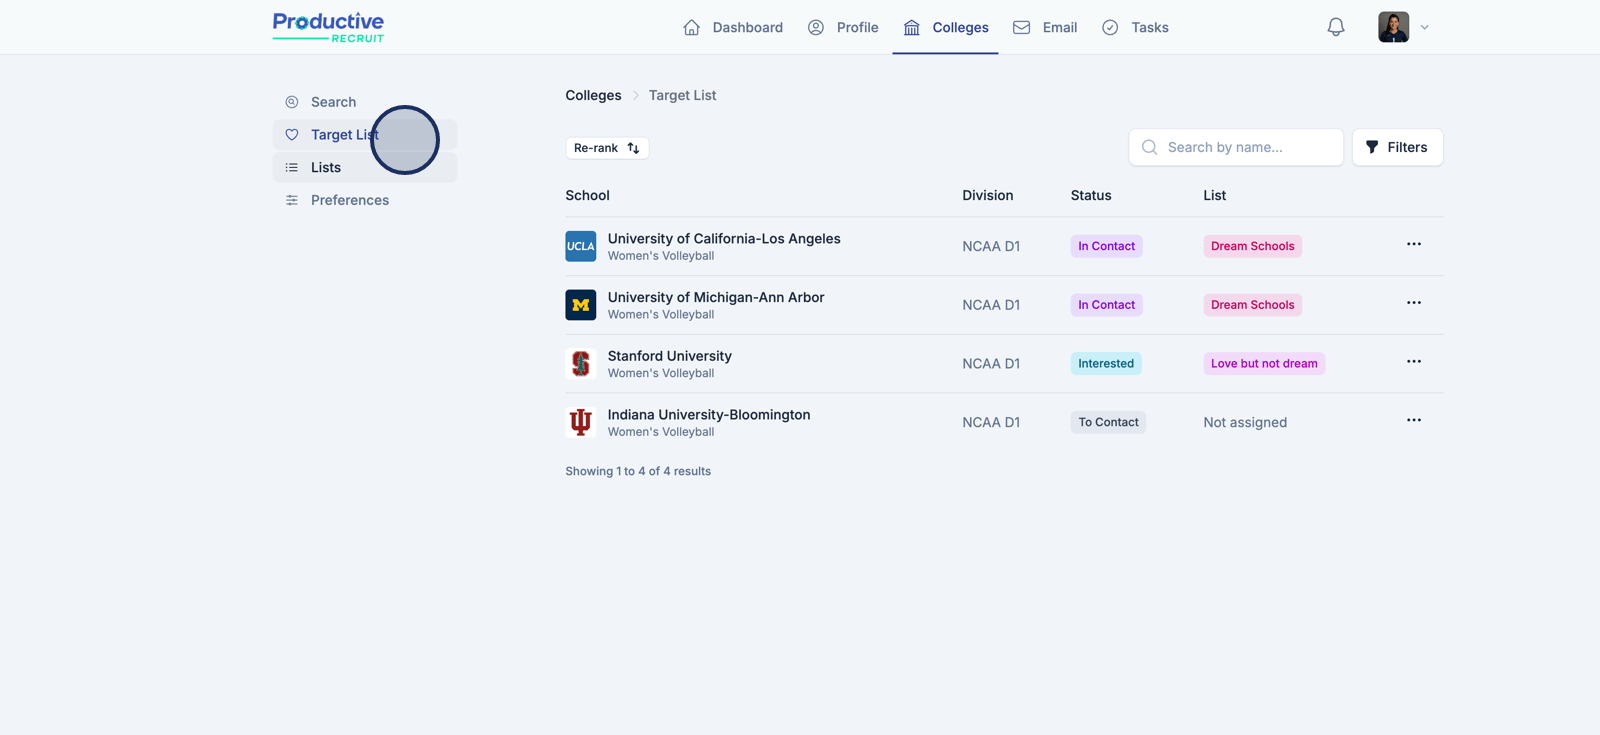1600x735 pixels.
Task: Click the Productive Recruit logo
Action: pos(328,27)
